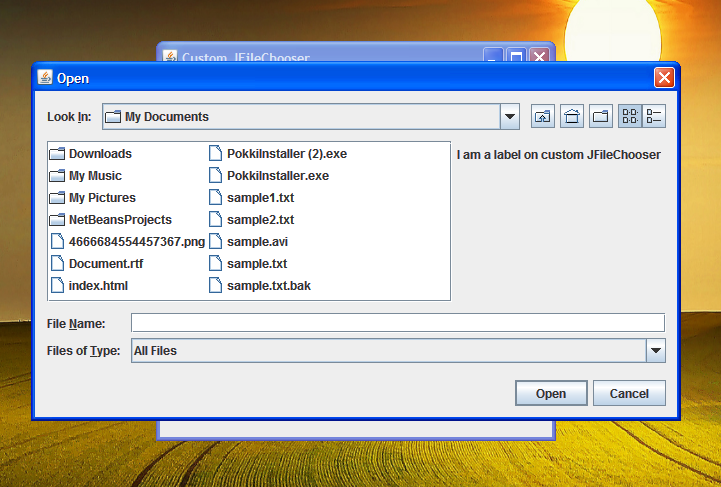This screenshot has width=721, height=487.
Task: Expand the Look In dropdown arrow
Action: (509, 116)
